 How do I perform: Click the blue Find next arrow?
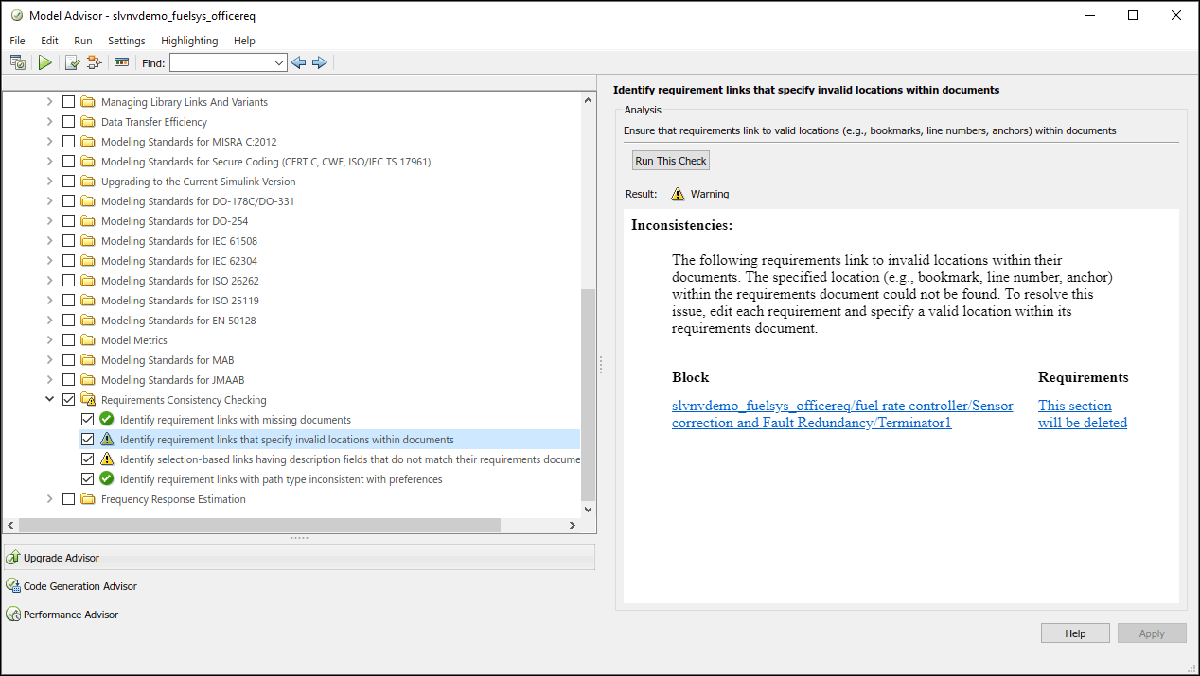(319, 63)
